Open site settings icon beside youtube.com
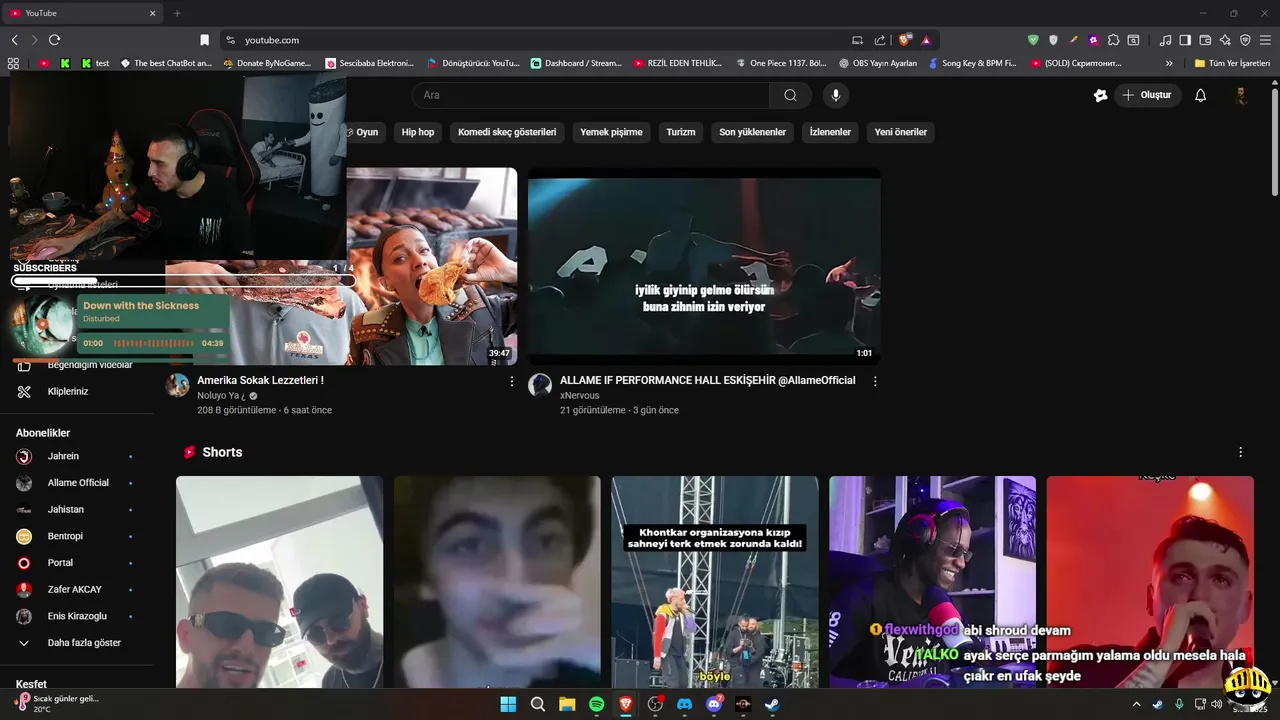 (x=230, y=40)
